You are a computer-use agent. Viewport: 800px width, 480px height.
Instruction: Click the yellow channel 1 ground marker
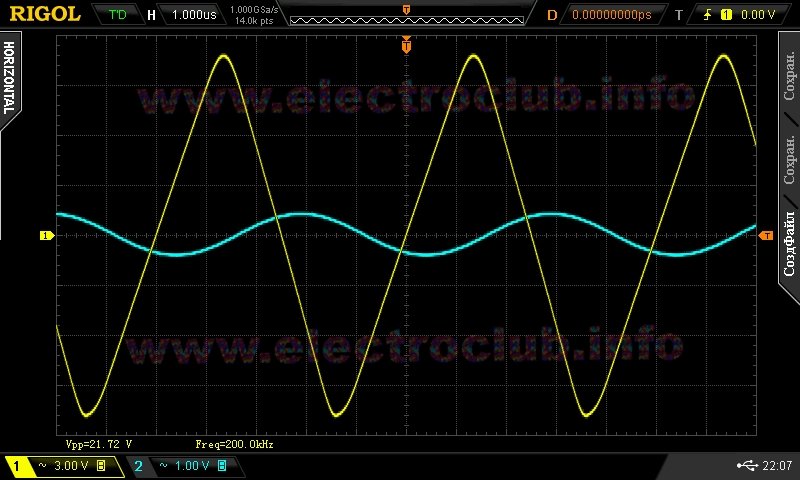47,235
